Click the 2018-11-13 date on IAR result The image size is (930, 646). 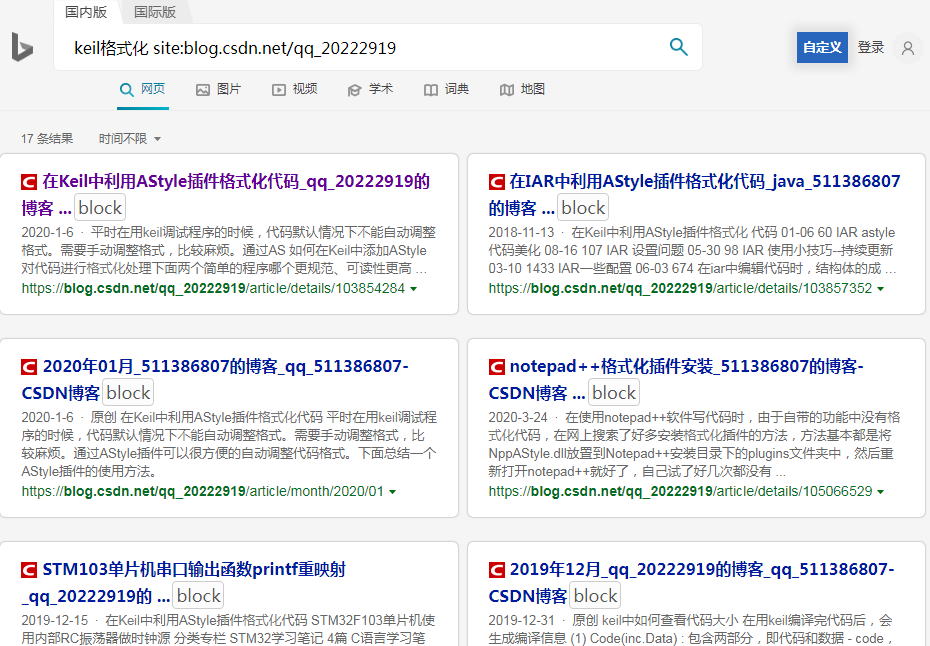(x=521, y=232)
